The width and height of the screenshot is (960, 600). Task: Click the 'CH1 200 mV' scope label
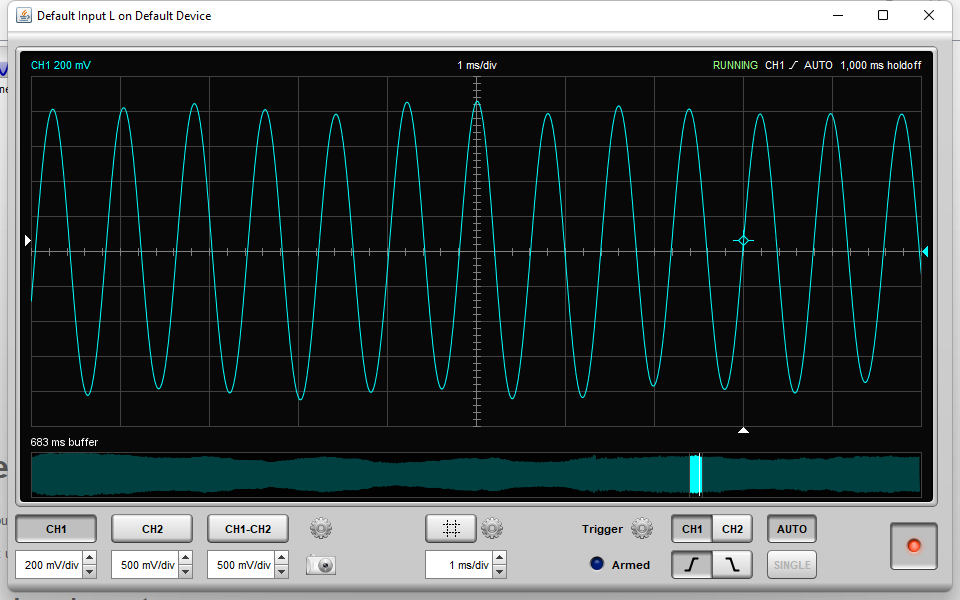coord(61,66)
